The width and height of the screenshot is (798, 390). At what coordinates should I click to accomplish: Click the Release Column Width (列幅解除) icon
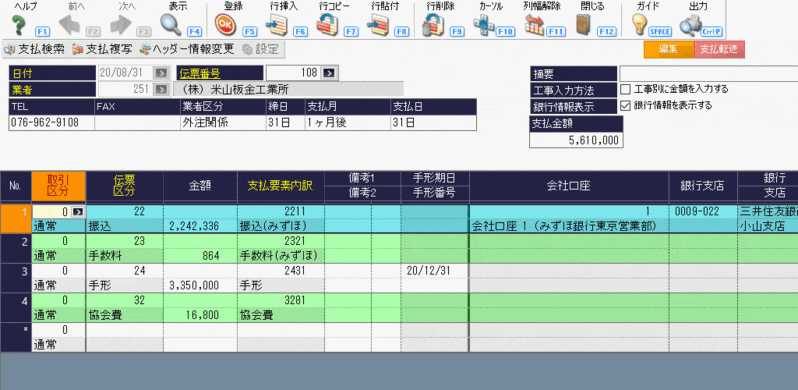535,24
